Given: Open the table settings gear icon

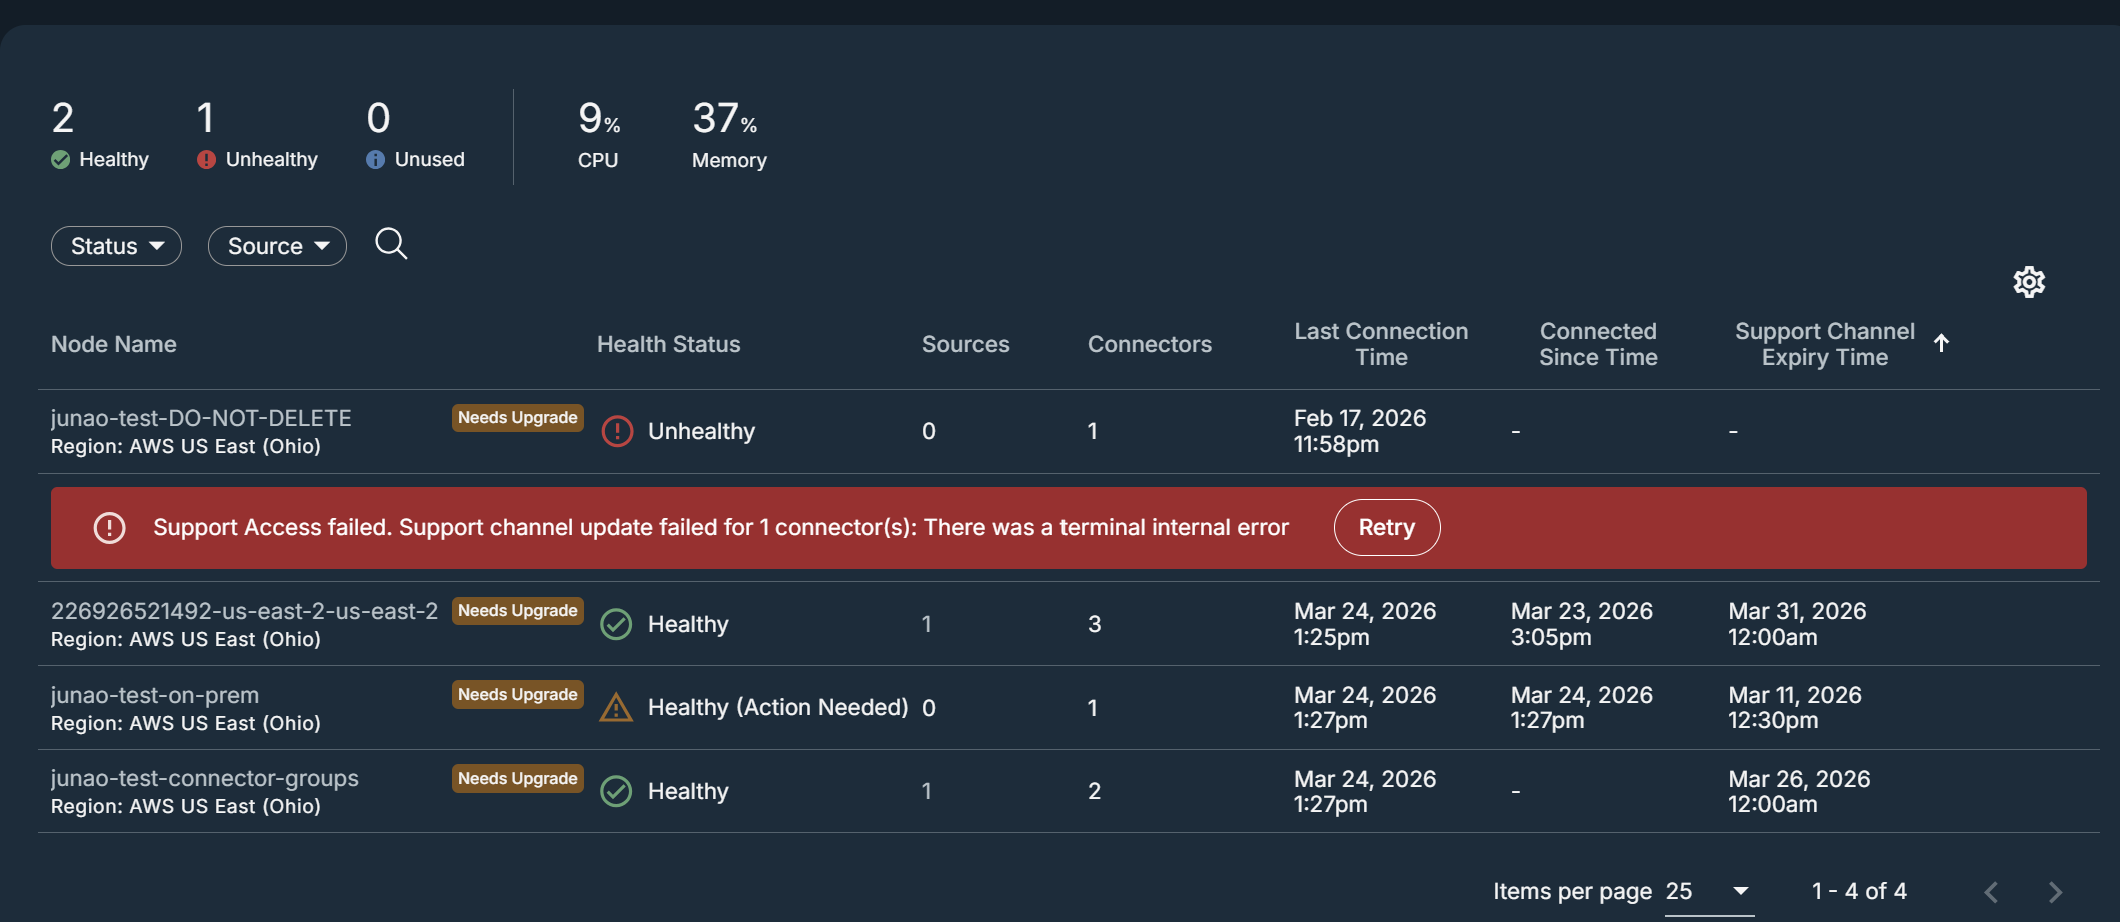Looking at the screenshot, I should pyautogui.click(x=2028, y=282).
